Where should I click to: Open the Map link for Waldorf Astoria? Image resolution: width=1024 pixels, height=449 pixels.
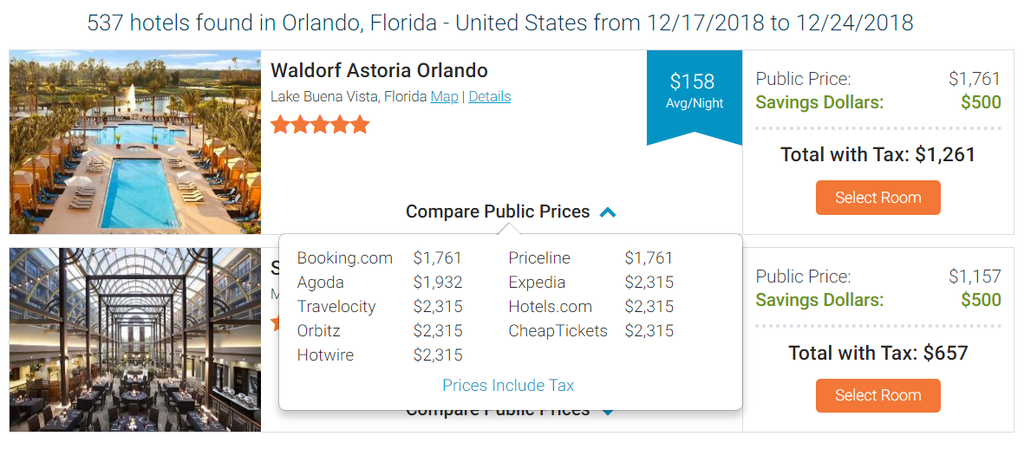[444, 97]
